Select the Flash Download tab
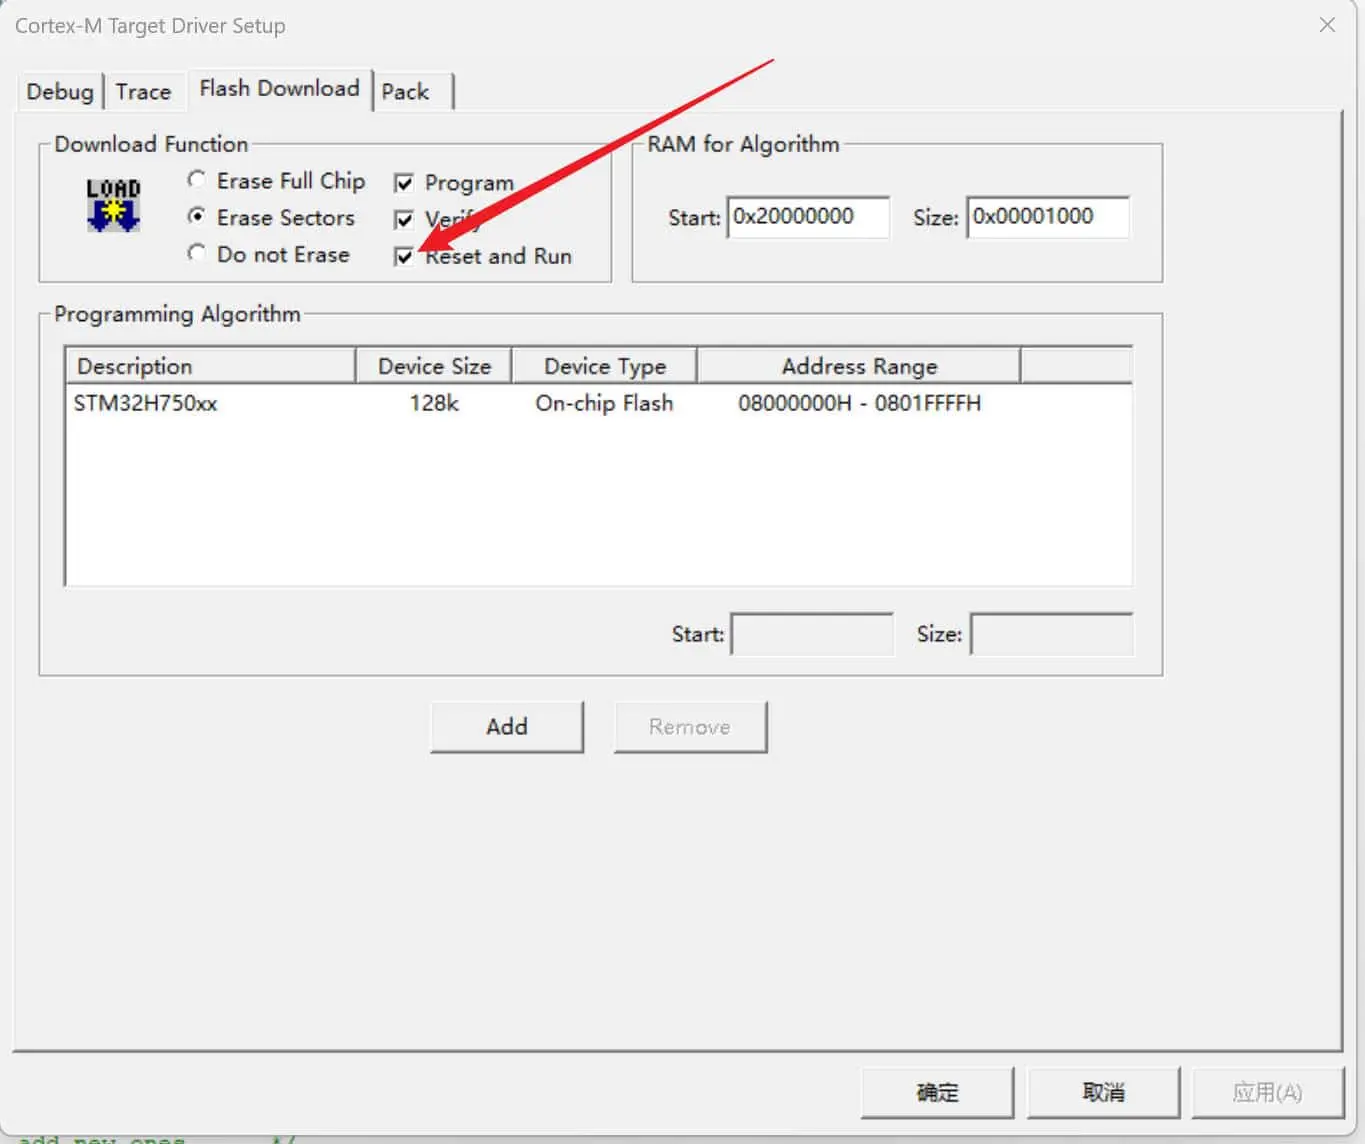 [x=279, y=88]
